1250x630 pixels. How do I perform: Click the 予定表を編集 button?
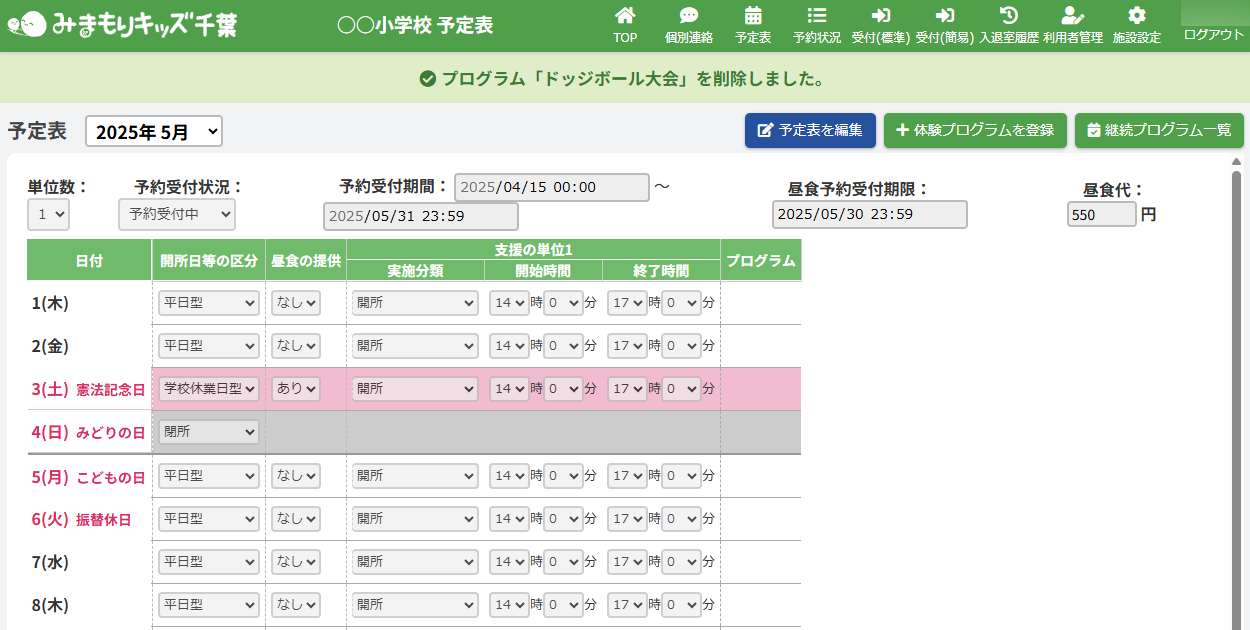click(810, 130)
